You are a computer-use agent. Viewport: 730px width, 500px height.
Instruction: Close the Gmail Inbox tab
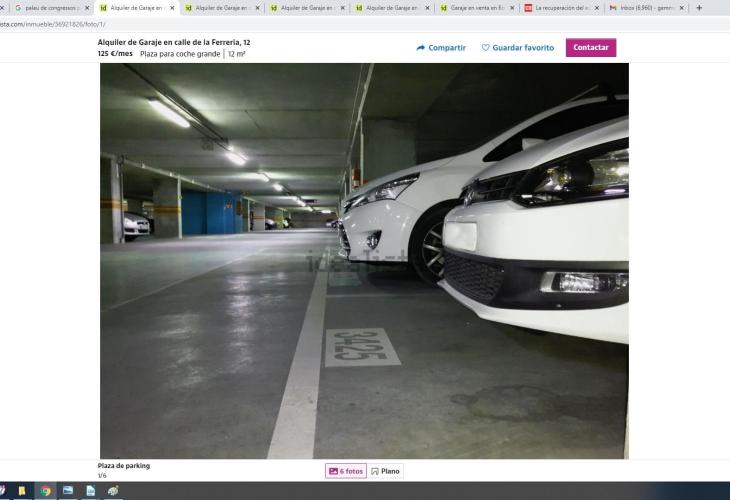[x=682, y=7]
